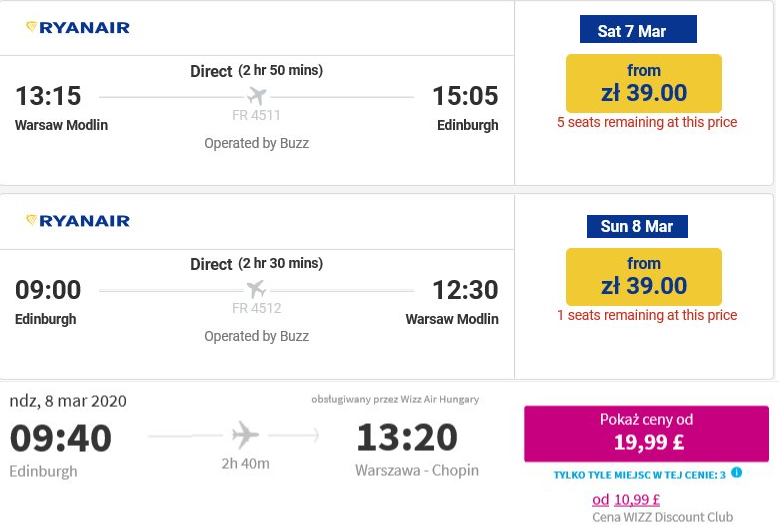This screenshot has width=779, height=529.
Task: Click the Ryanair logo on the Warsaw–Edinburgh flight
Action: tap(78, 27)
